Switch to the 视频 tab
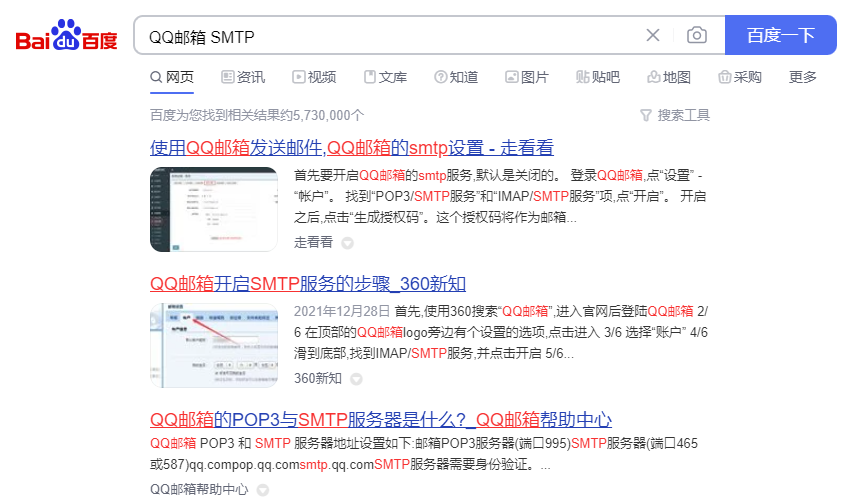Viewport: 866px width, 502px height. [x=314, y=77]
